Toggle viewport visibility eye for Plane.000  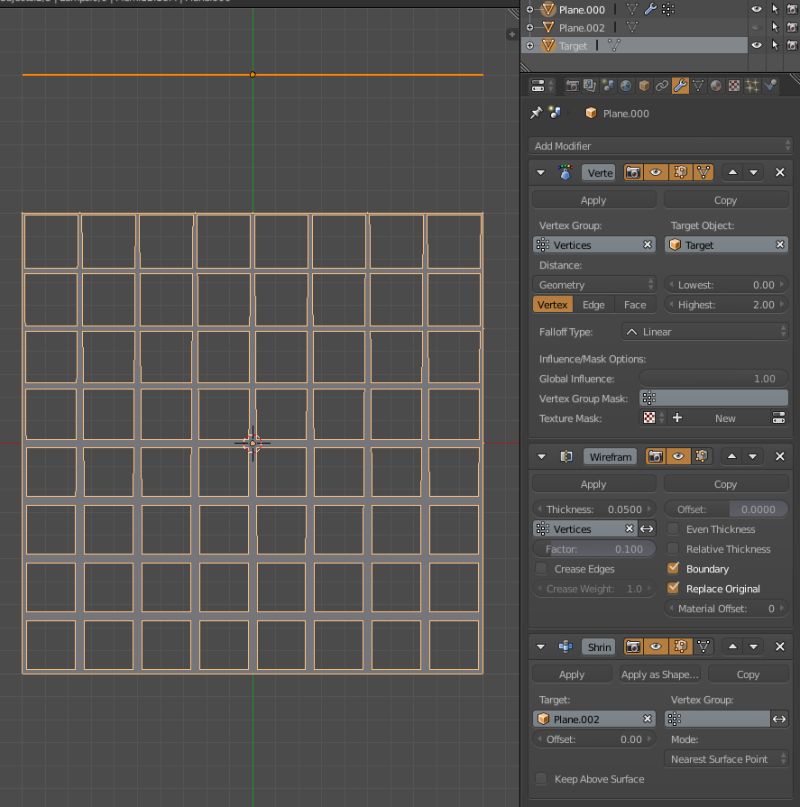(x=756, y=9)
